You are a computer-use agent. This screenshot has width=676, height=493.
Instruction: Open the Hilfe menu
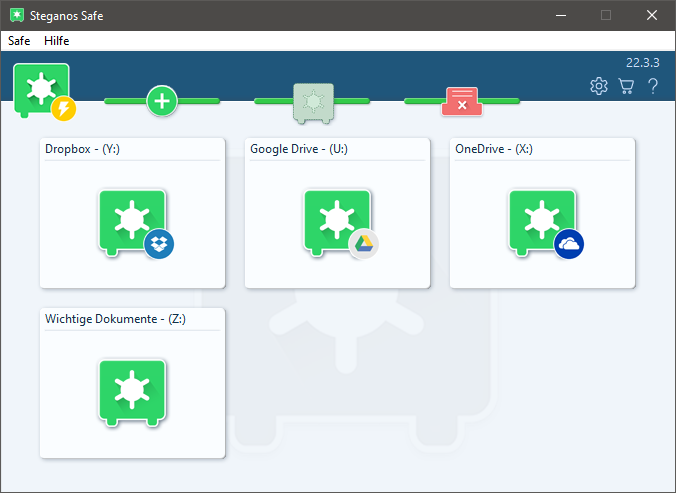click(x=56, y=41)
